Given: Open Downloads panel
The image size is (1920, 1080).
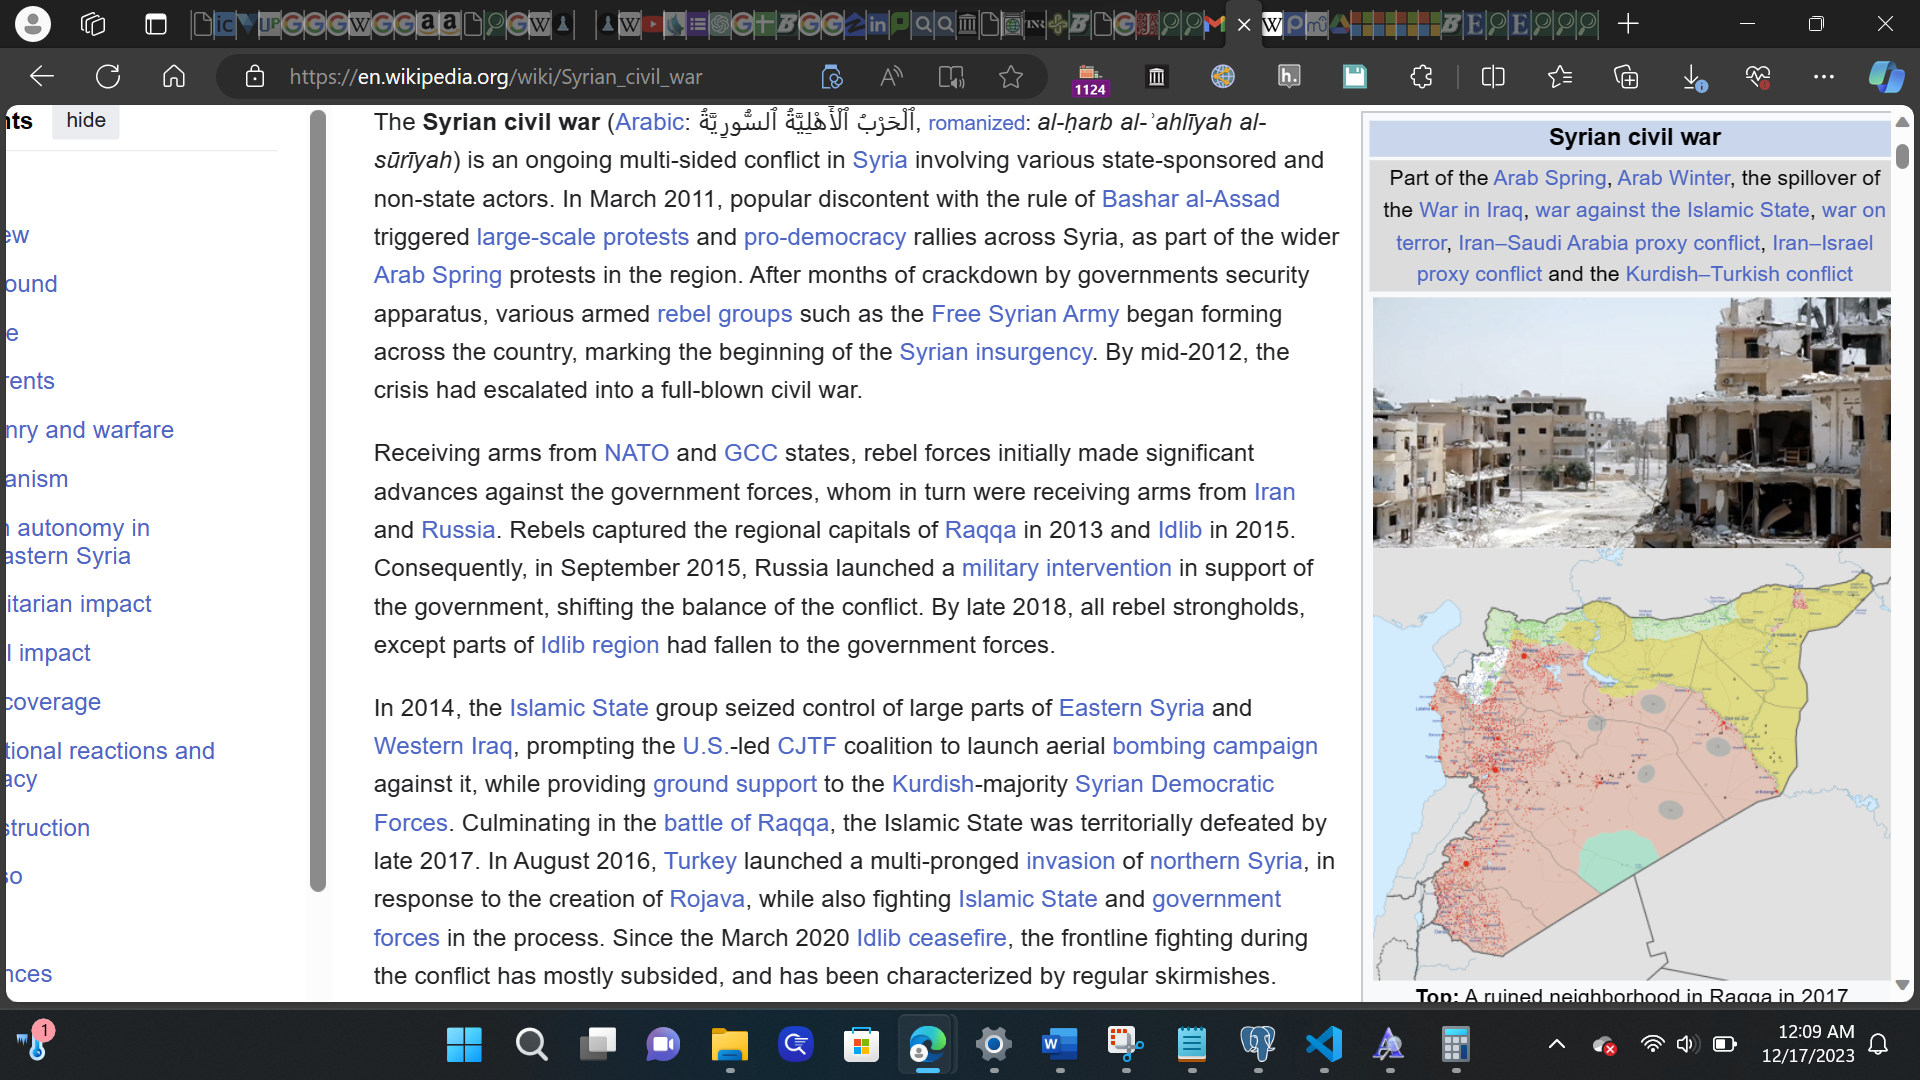Looking at the screenshot, I should (1693, 77).
